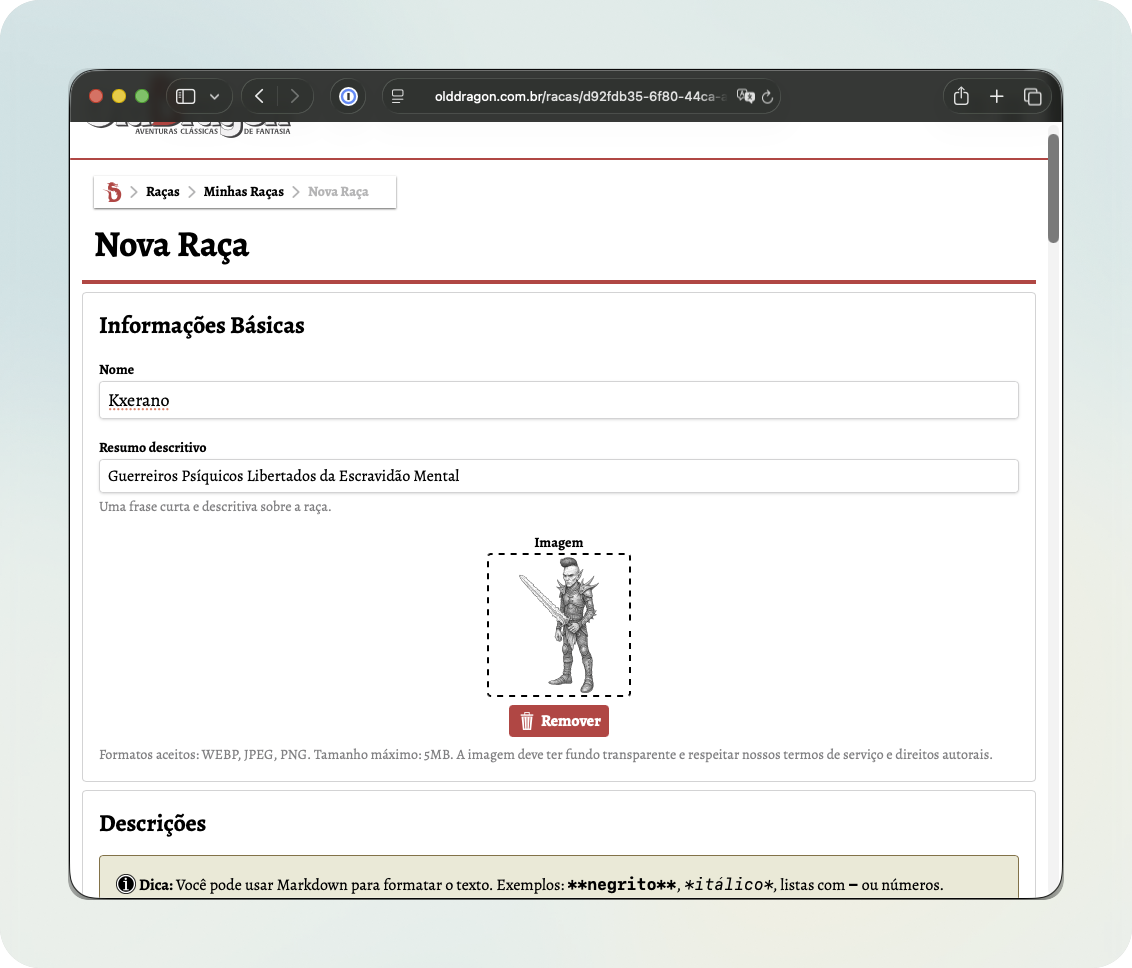Open the sidebar tab group dropdown arrow
This screenshot has width=1132, height=968.
point(214,96)
